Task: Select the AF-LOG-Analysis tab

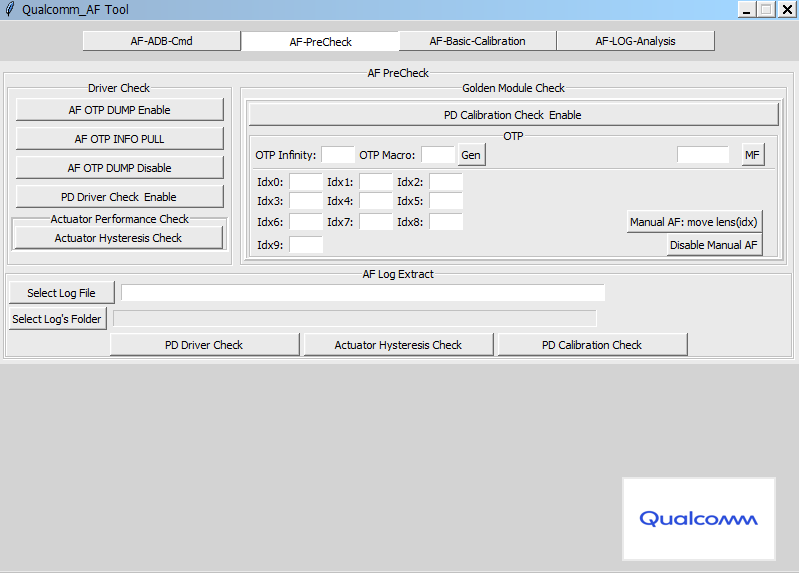Action: point(635,41)
